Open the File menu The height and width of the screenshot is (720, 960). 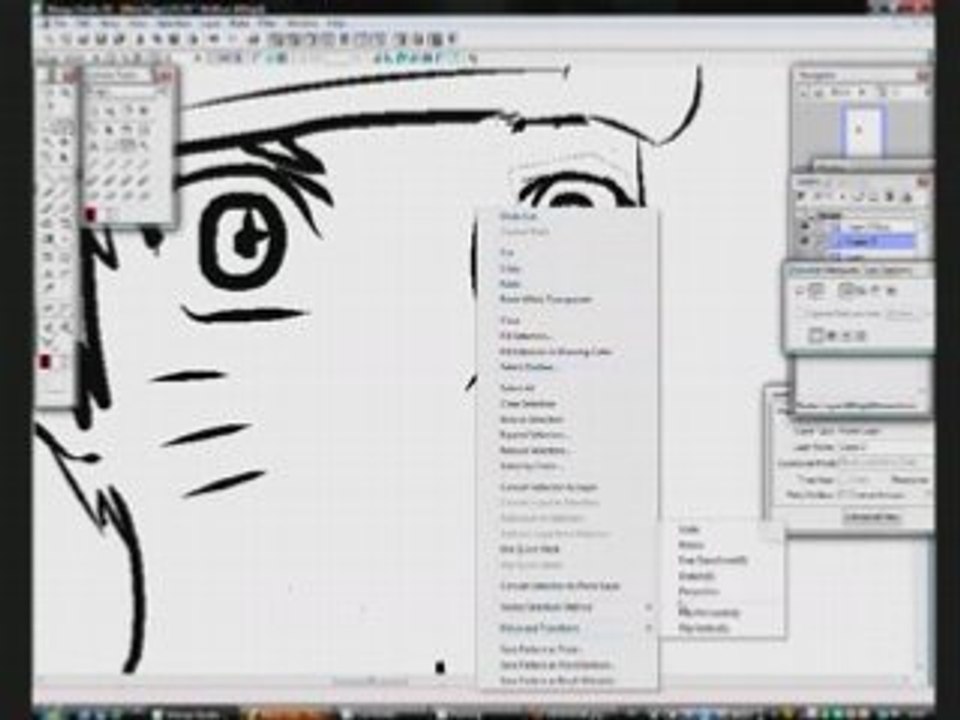click(59, 23)
